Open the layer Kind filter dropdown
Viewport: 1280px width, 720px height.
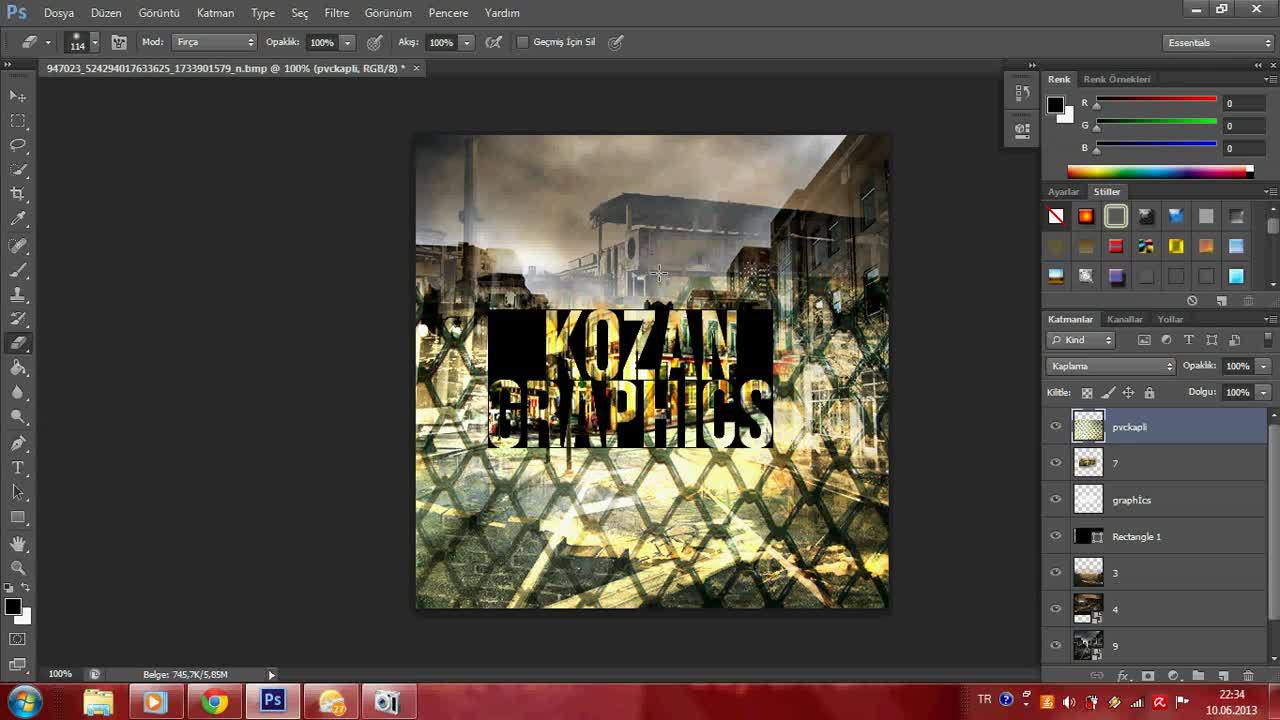(x=1081, y=340)
